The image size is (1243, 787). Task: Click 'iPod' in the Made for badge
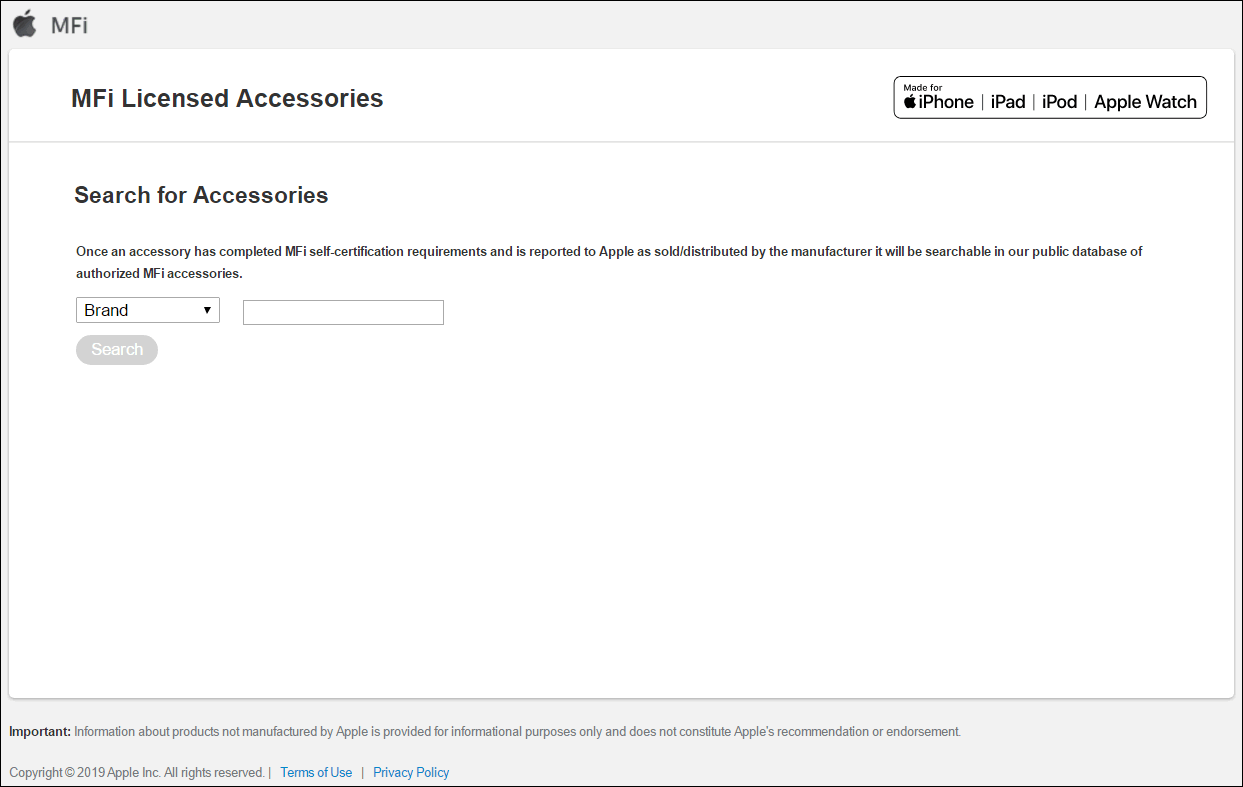click(x=1059, y=102)
